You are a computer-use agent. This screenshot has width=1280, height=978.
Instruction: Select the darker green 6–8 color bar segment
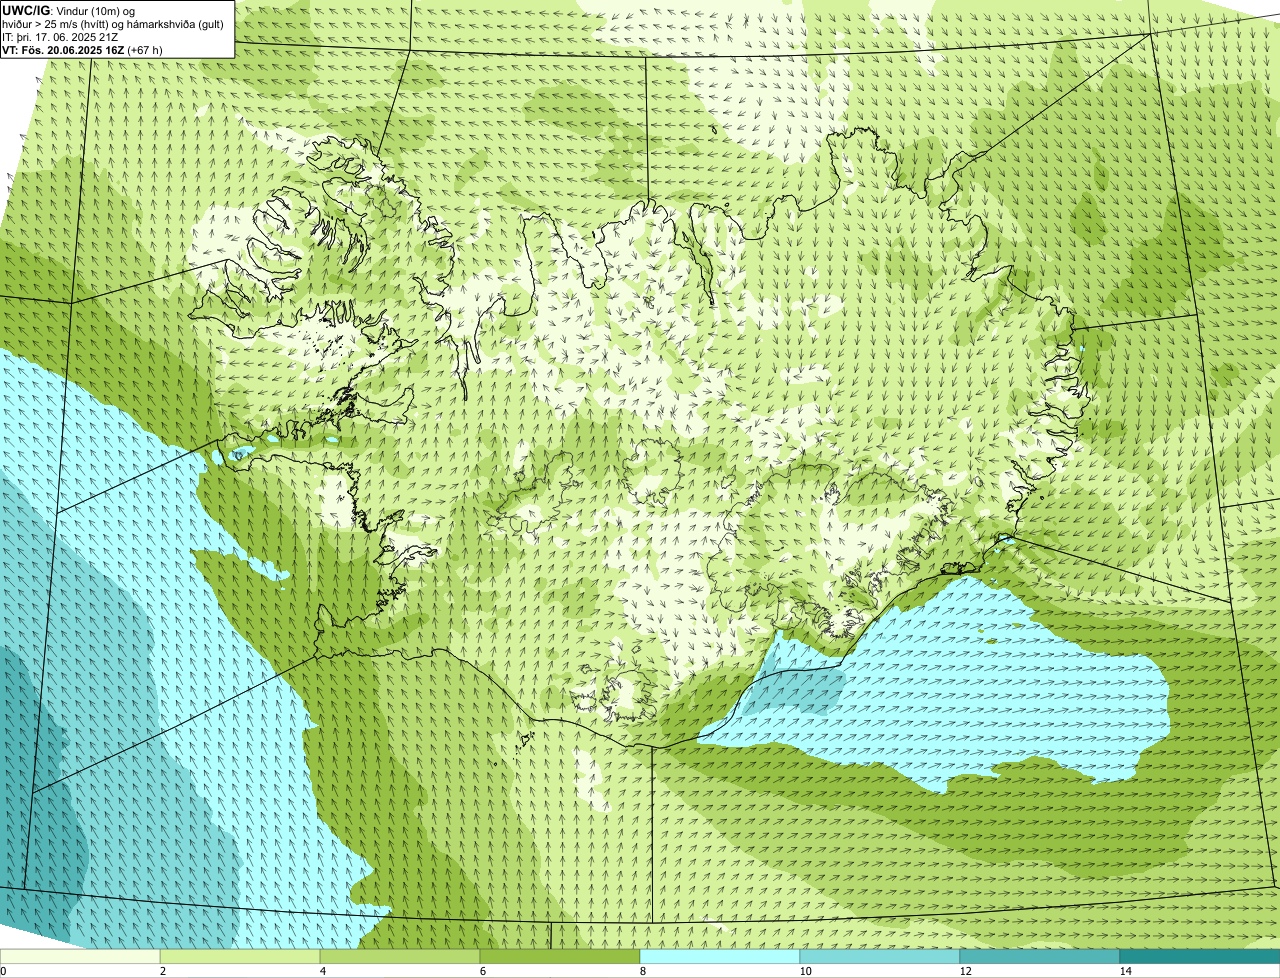point(560,956)
